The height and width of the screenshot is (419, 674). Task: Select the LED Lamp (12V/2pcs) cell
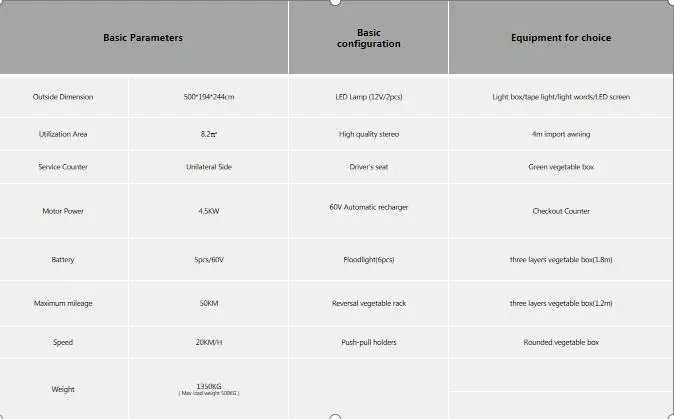[368, 97]
